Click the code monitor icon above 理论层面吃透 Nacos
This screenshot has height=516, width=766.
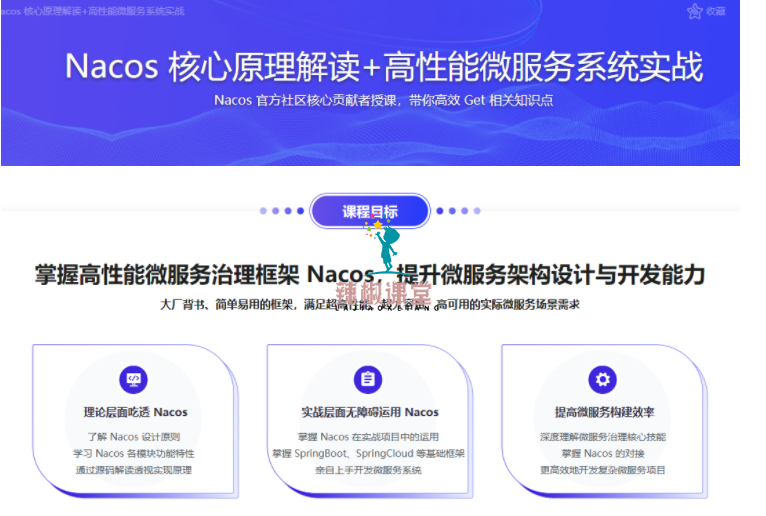pyautogui.click(x=133, y=379)
